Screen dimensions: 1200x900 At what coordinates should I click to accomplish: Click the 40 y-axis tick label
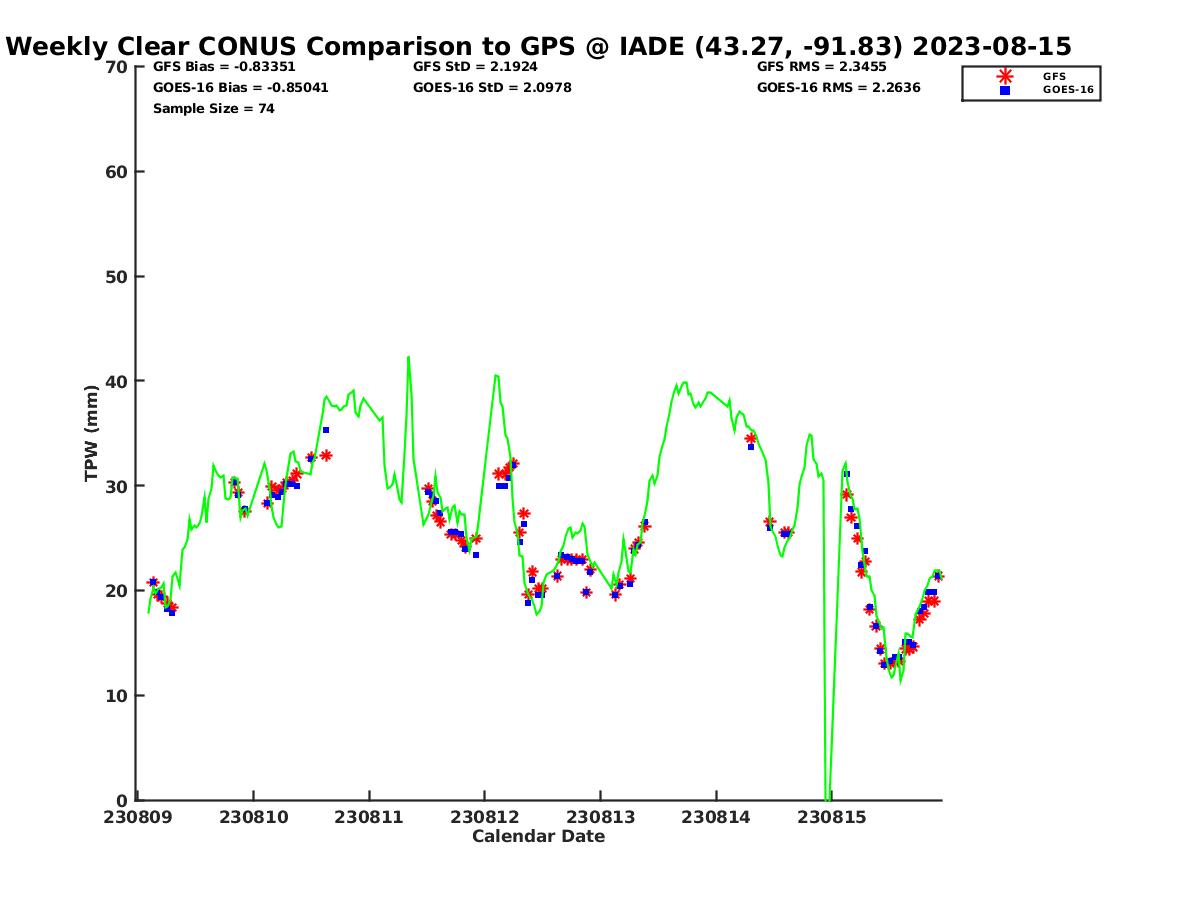[118, 381]
